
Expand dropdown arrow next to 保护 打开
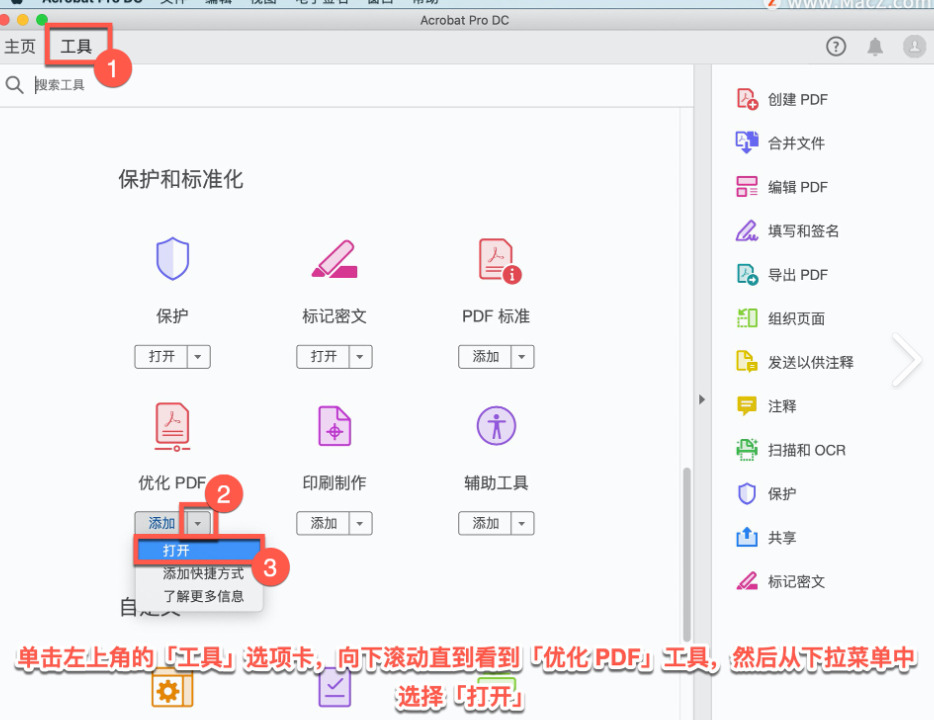tap(198, 357)
